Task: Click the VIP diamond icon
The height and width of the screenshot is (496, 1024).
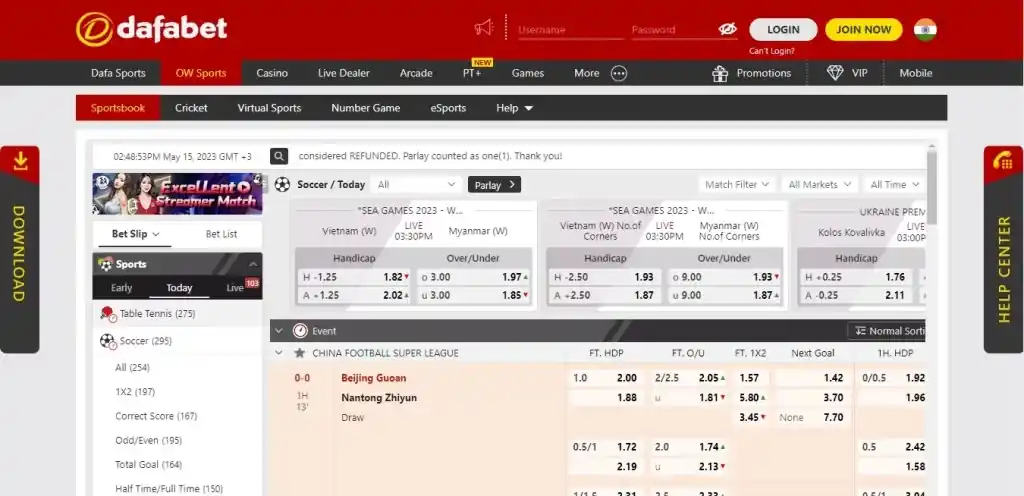Action: point(835,73)
